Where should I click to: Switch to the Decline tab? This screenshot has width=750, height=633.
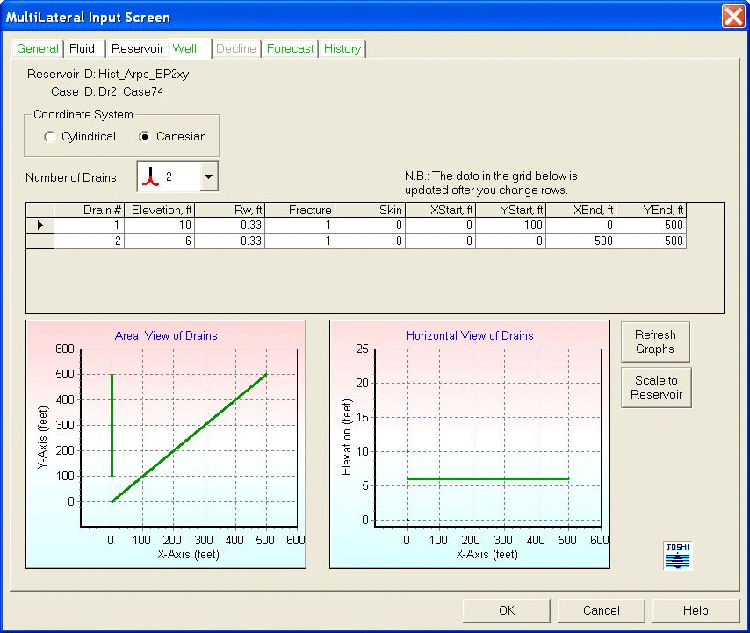tap(236, 48)
